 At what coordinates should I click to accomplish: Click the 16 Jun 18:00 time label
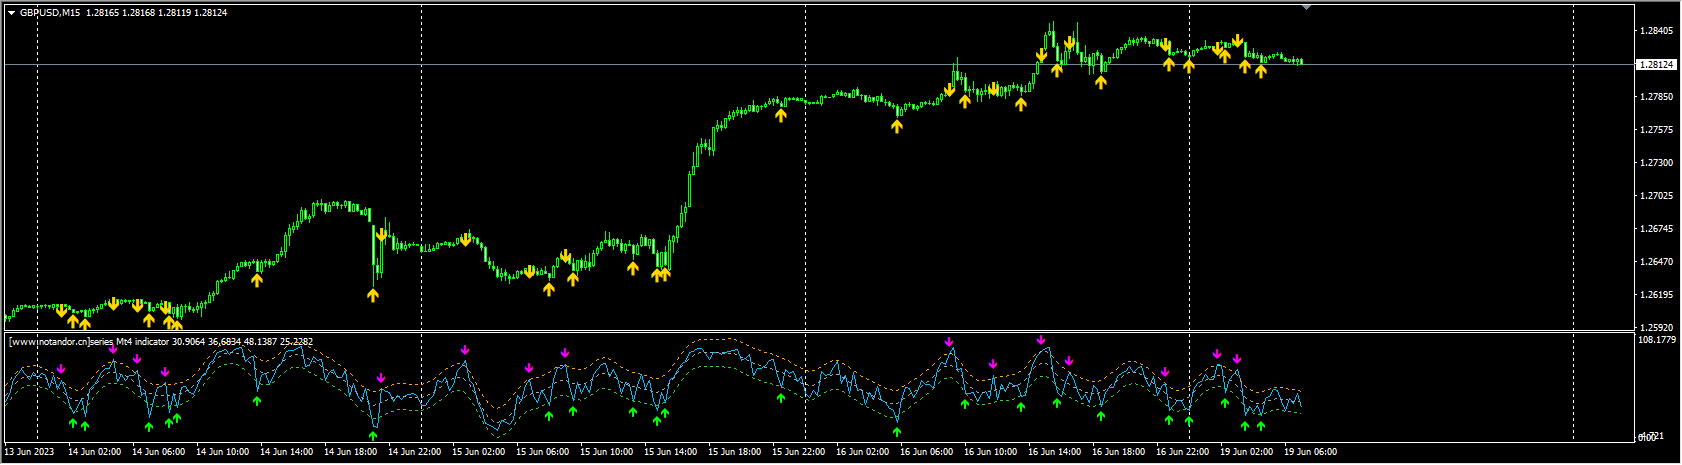coord(1119,452)
